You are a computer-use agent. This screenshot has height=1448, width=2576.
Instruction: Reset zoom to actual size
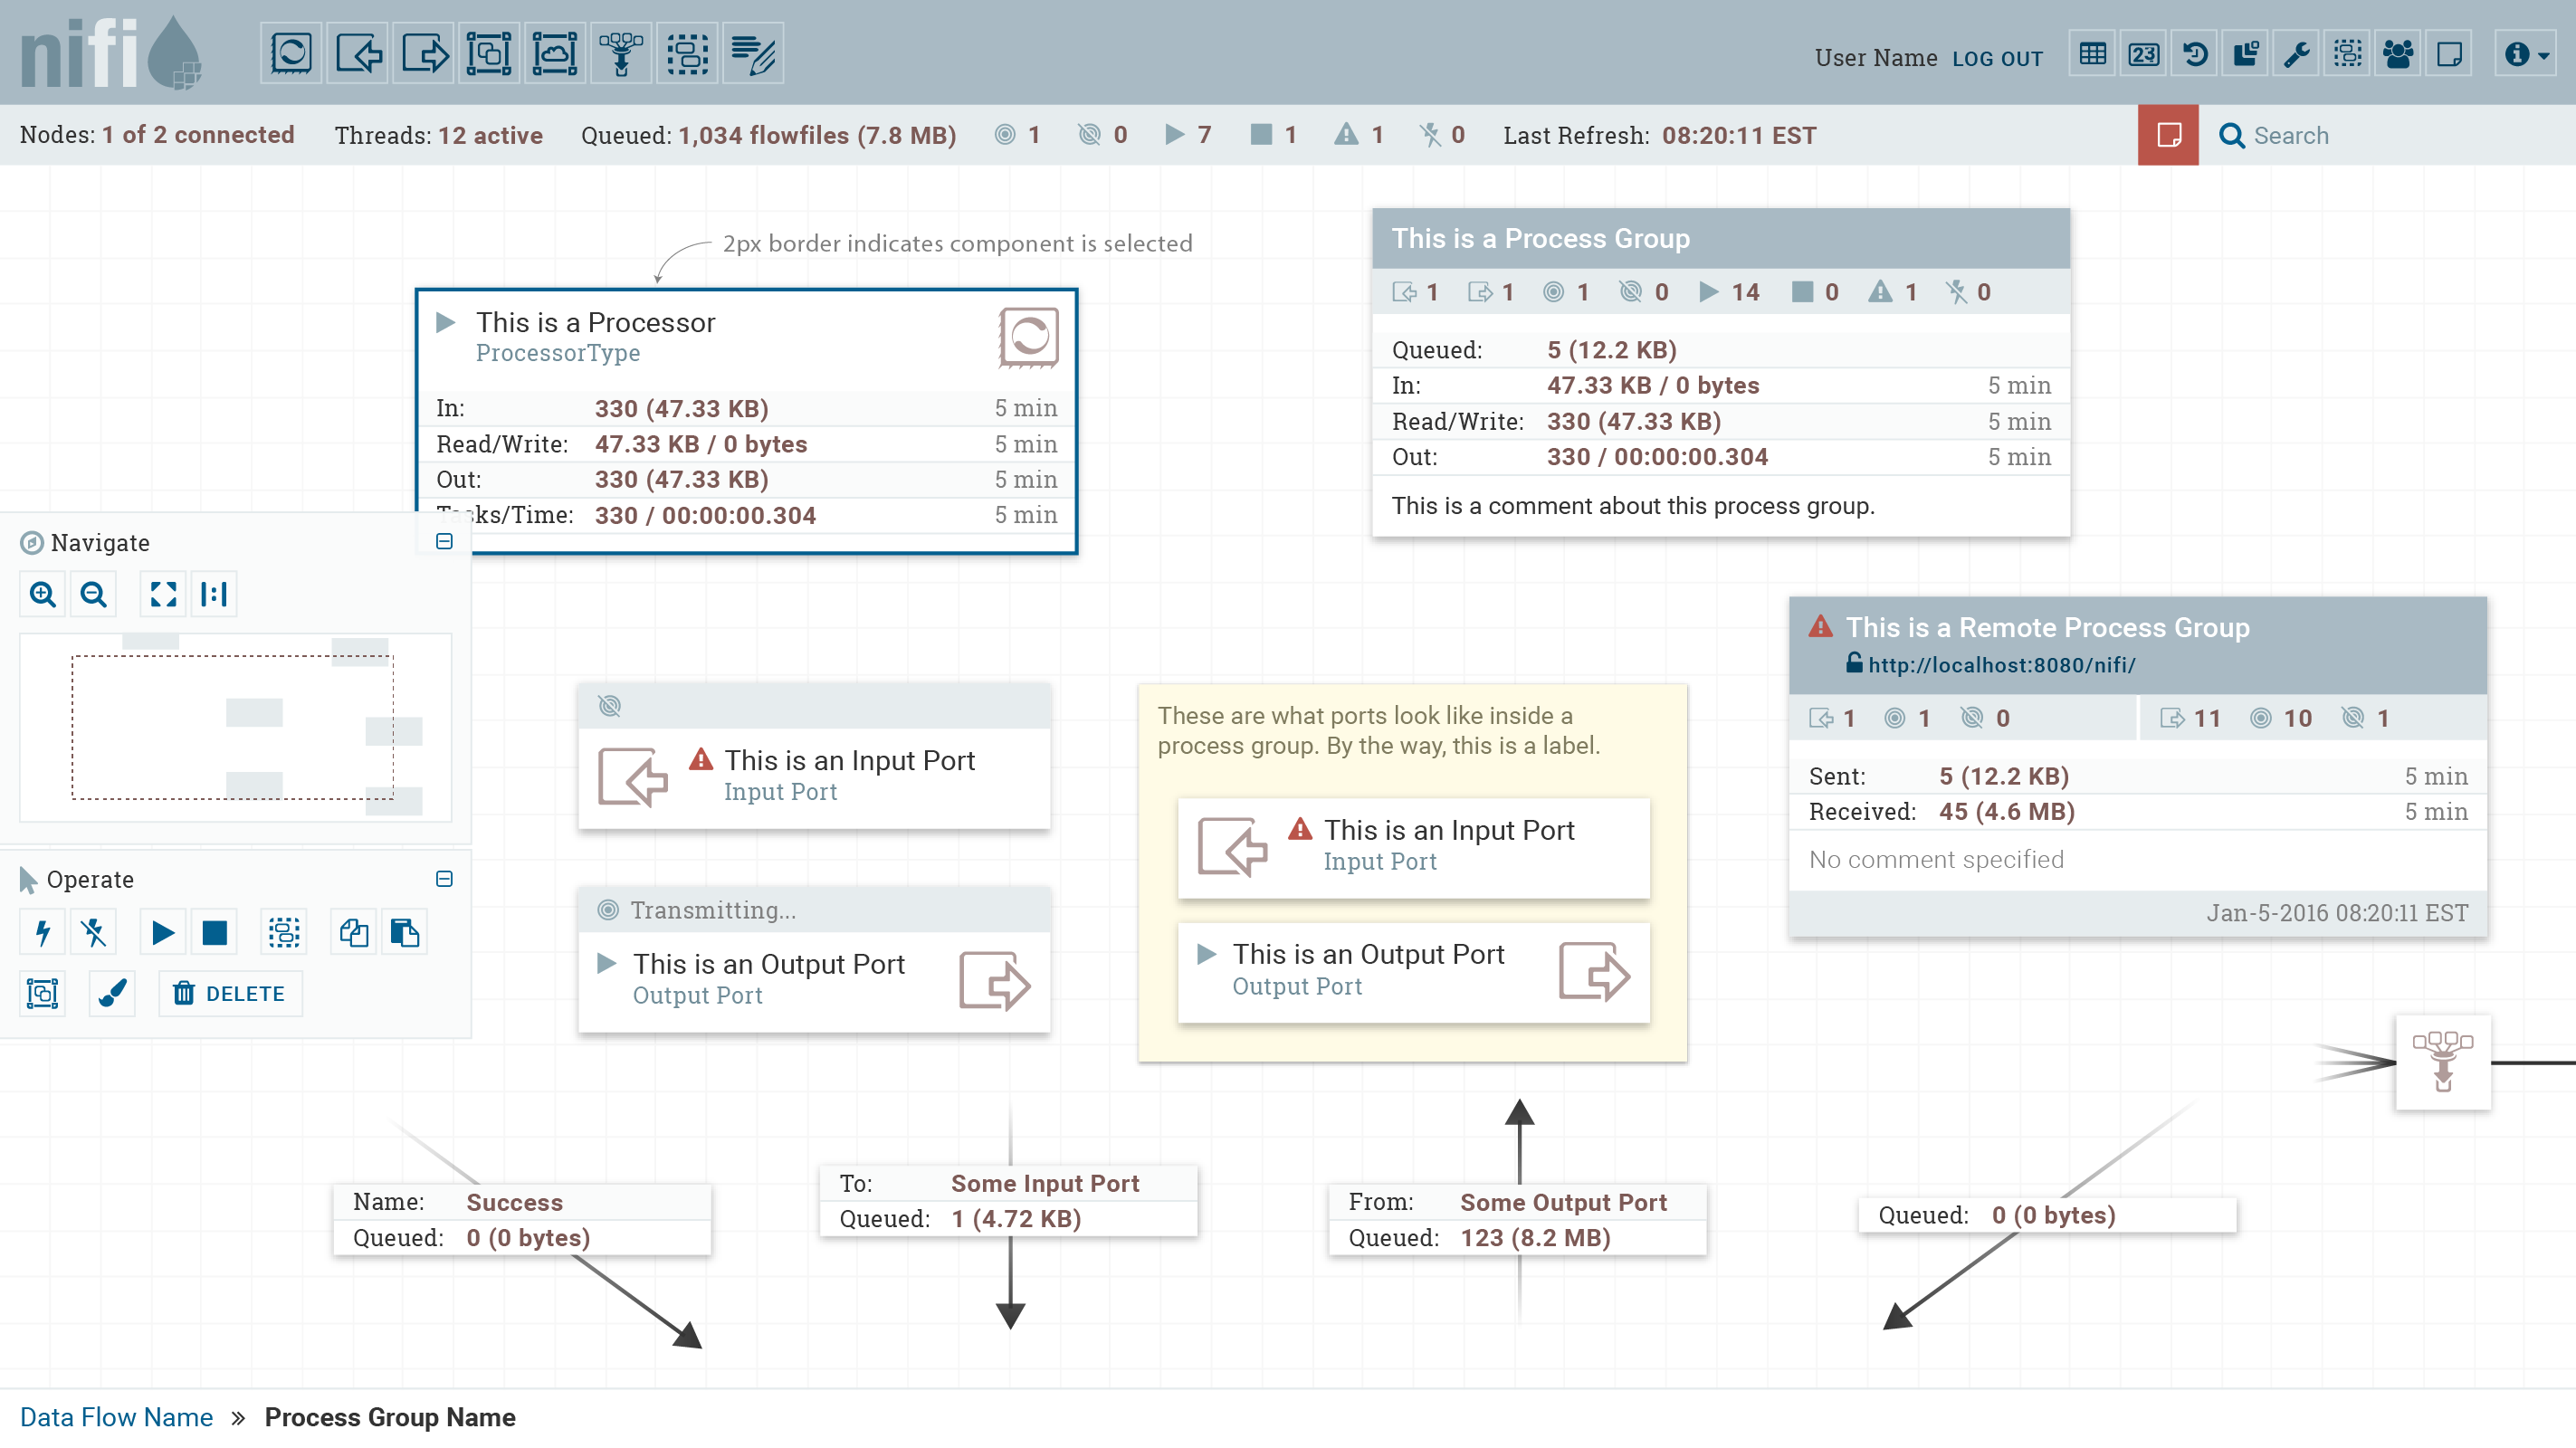point(214,594)
